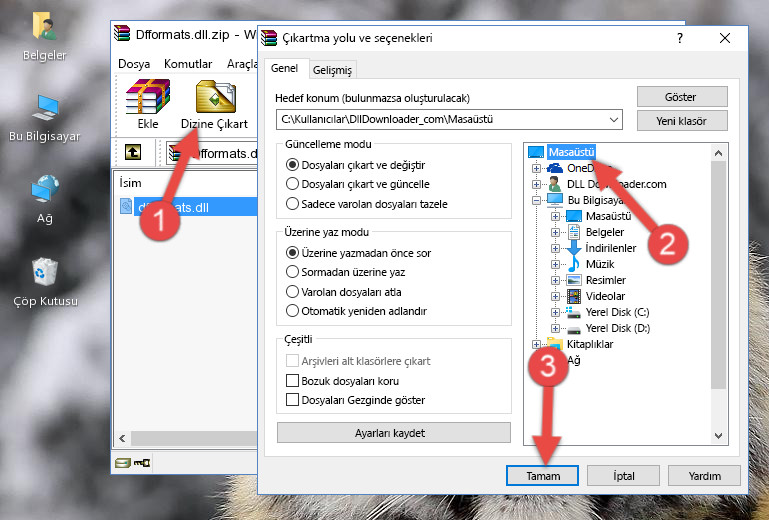
Task: Click the drive icon in WinRAR status bar
Action: (123, 463)
